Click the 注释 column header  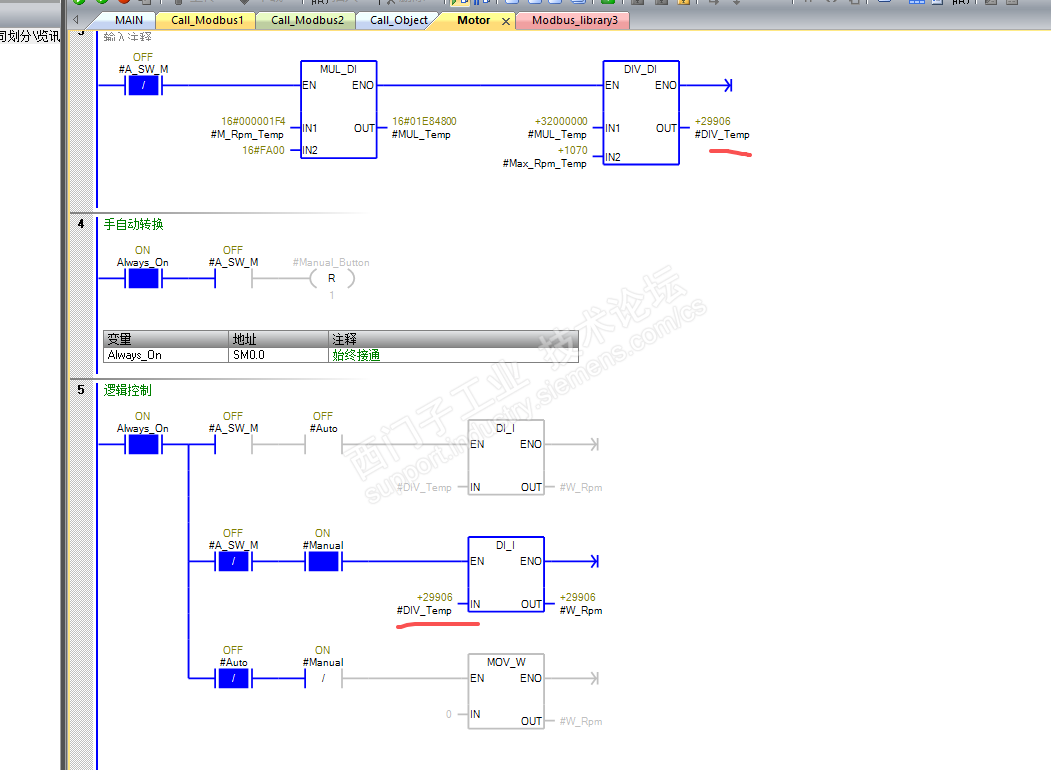[x=453, y=338]
